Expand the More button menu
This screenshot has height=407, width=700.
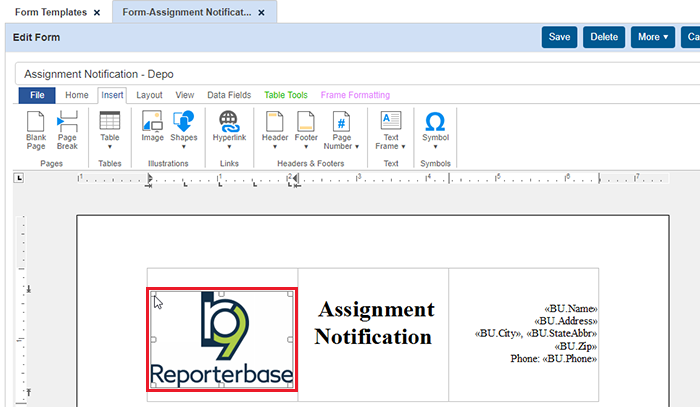click(652, 37)
